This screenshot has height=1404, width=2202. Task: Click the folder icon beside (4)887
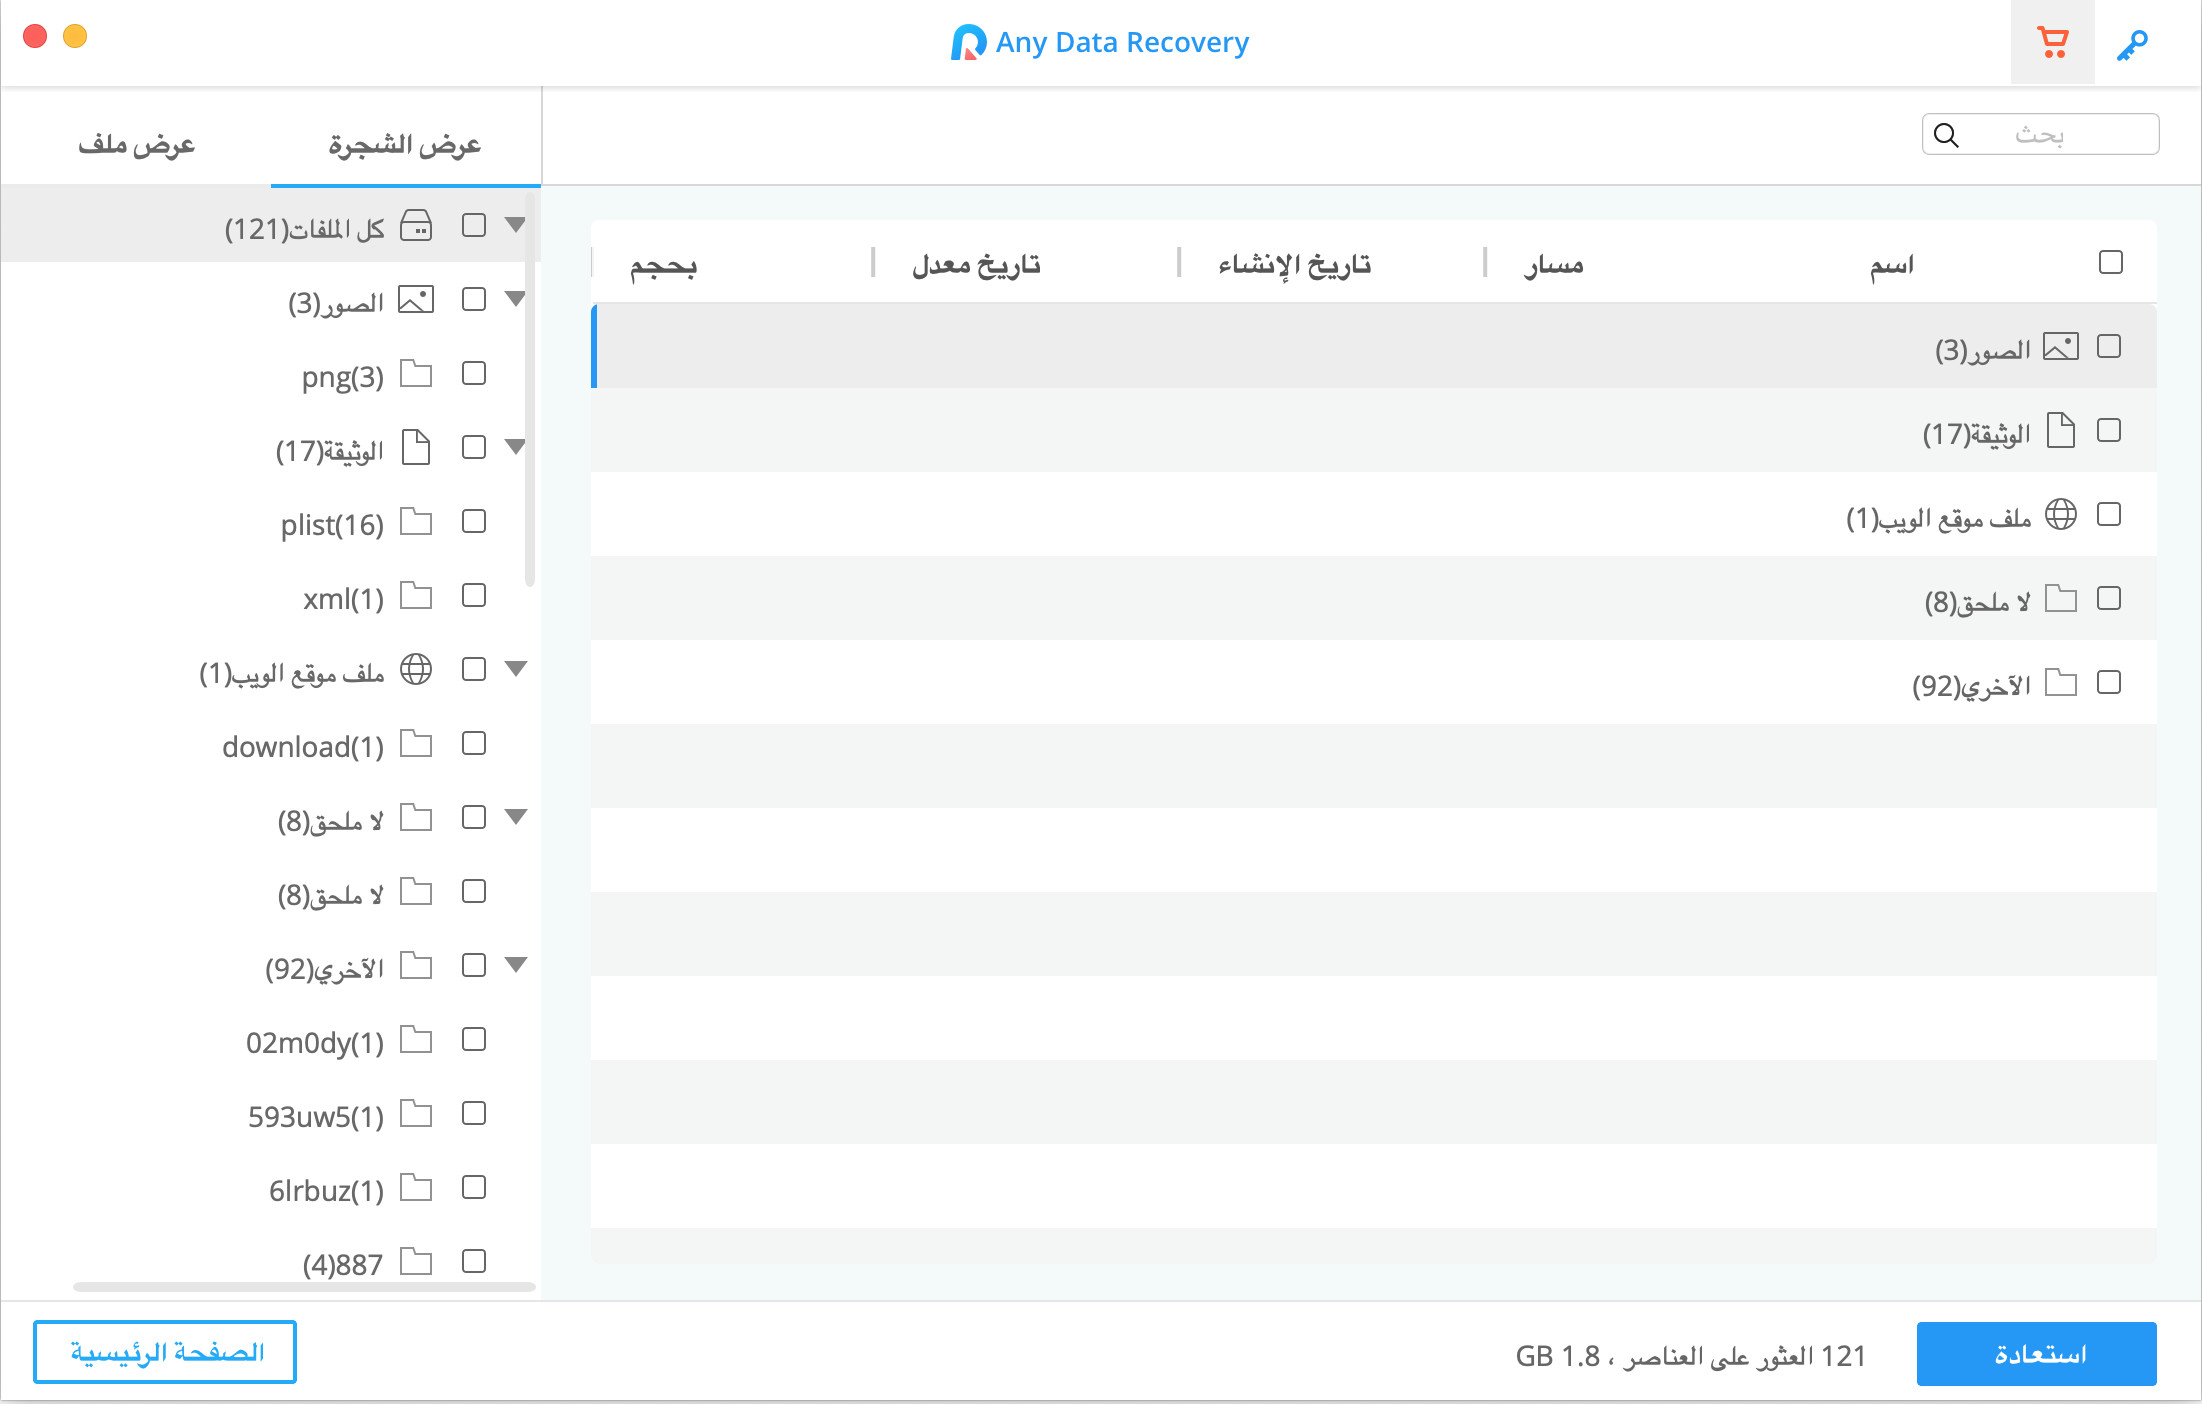[x=416, y=1262]
